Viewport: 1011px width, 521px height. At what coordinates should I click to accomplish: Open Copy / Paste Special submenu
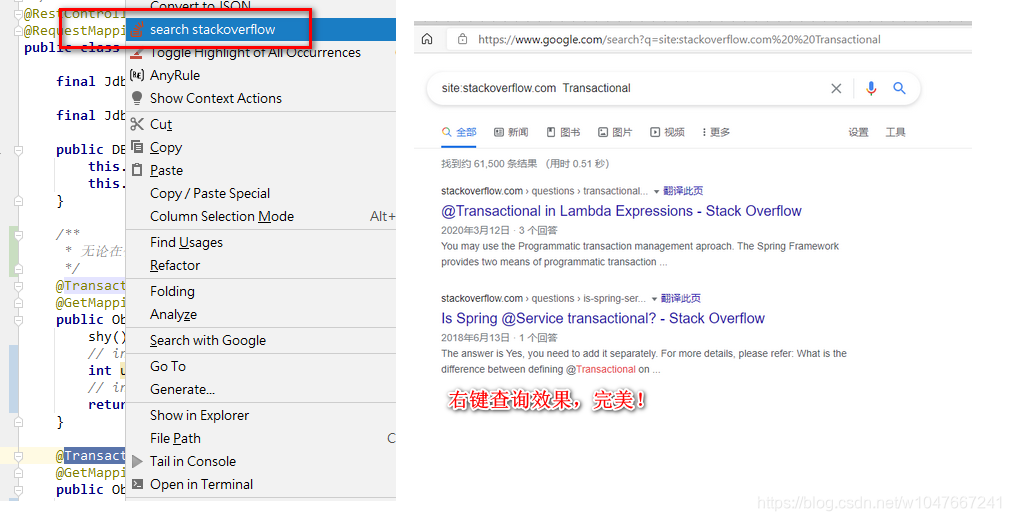point(210,193)
